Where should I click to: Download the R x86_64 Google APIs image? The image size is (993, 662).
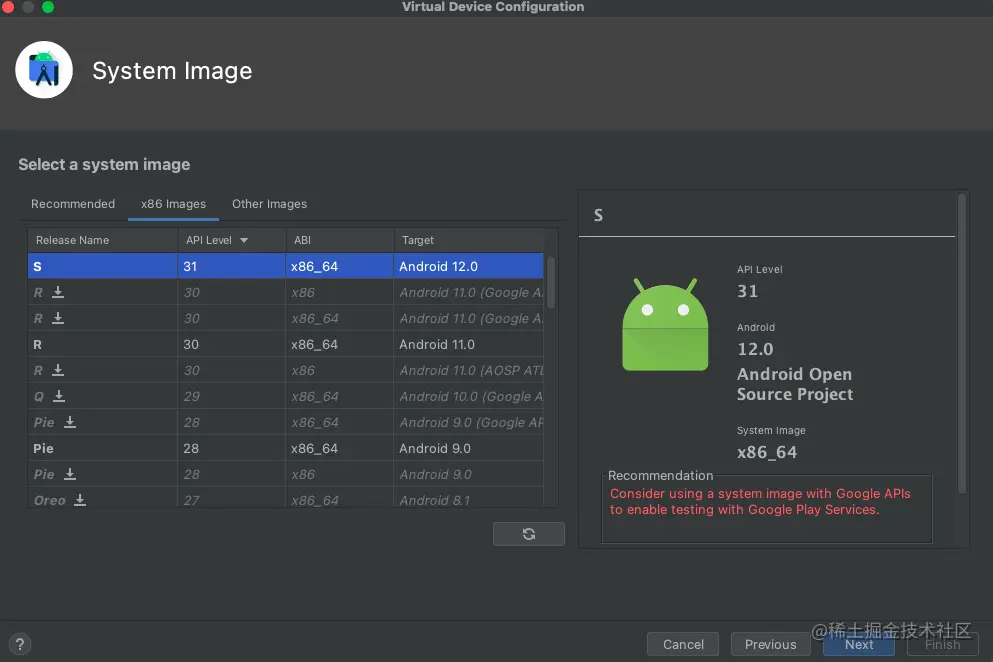coord(58,318)
